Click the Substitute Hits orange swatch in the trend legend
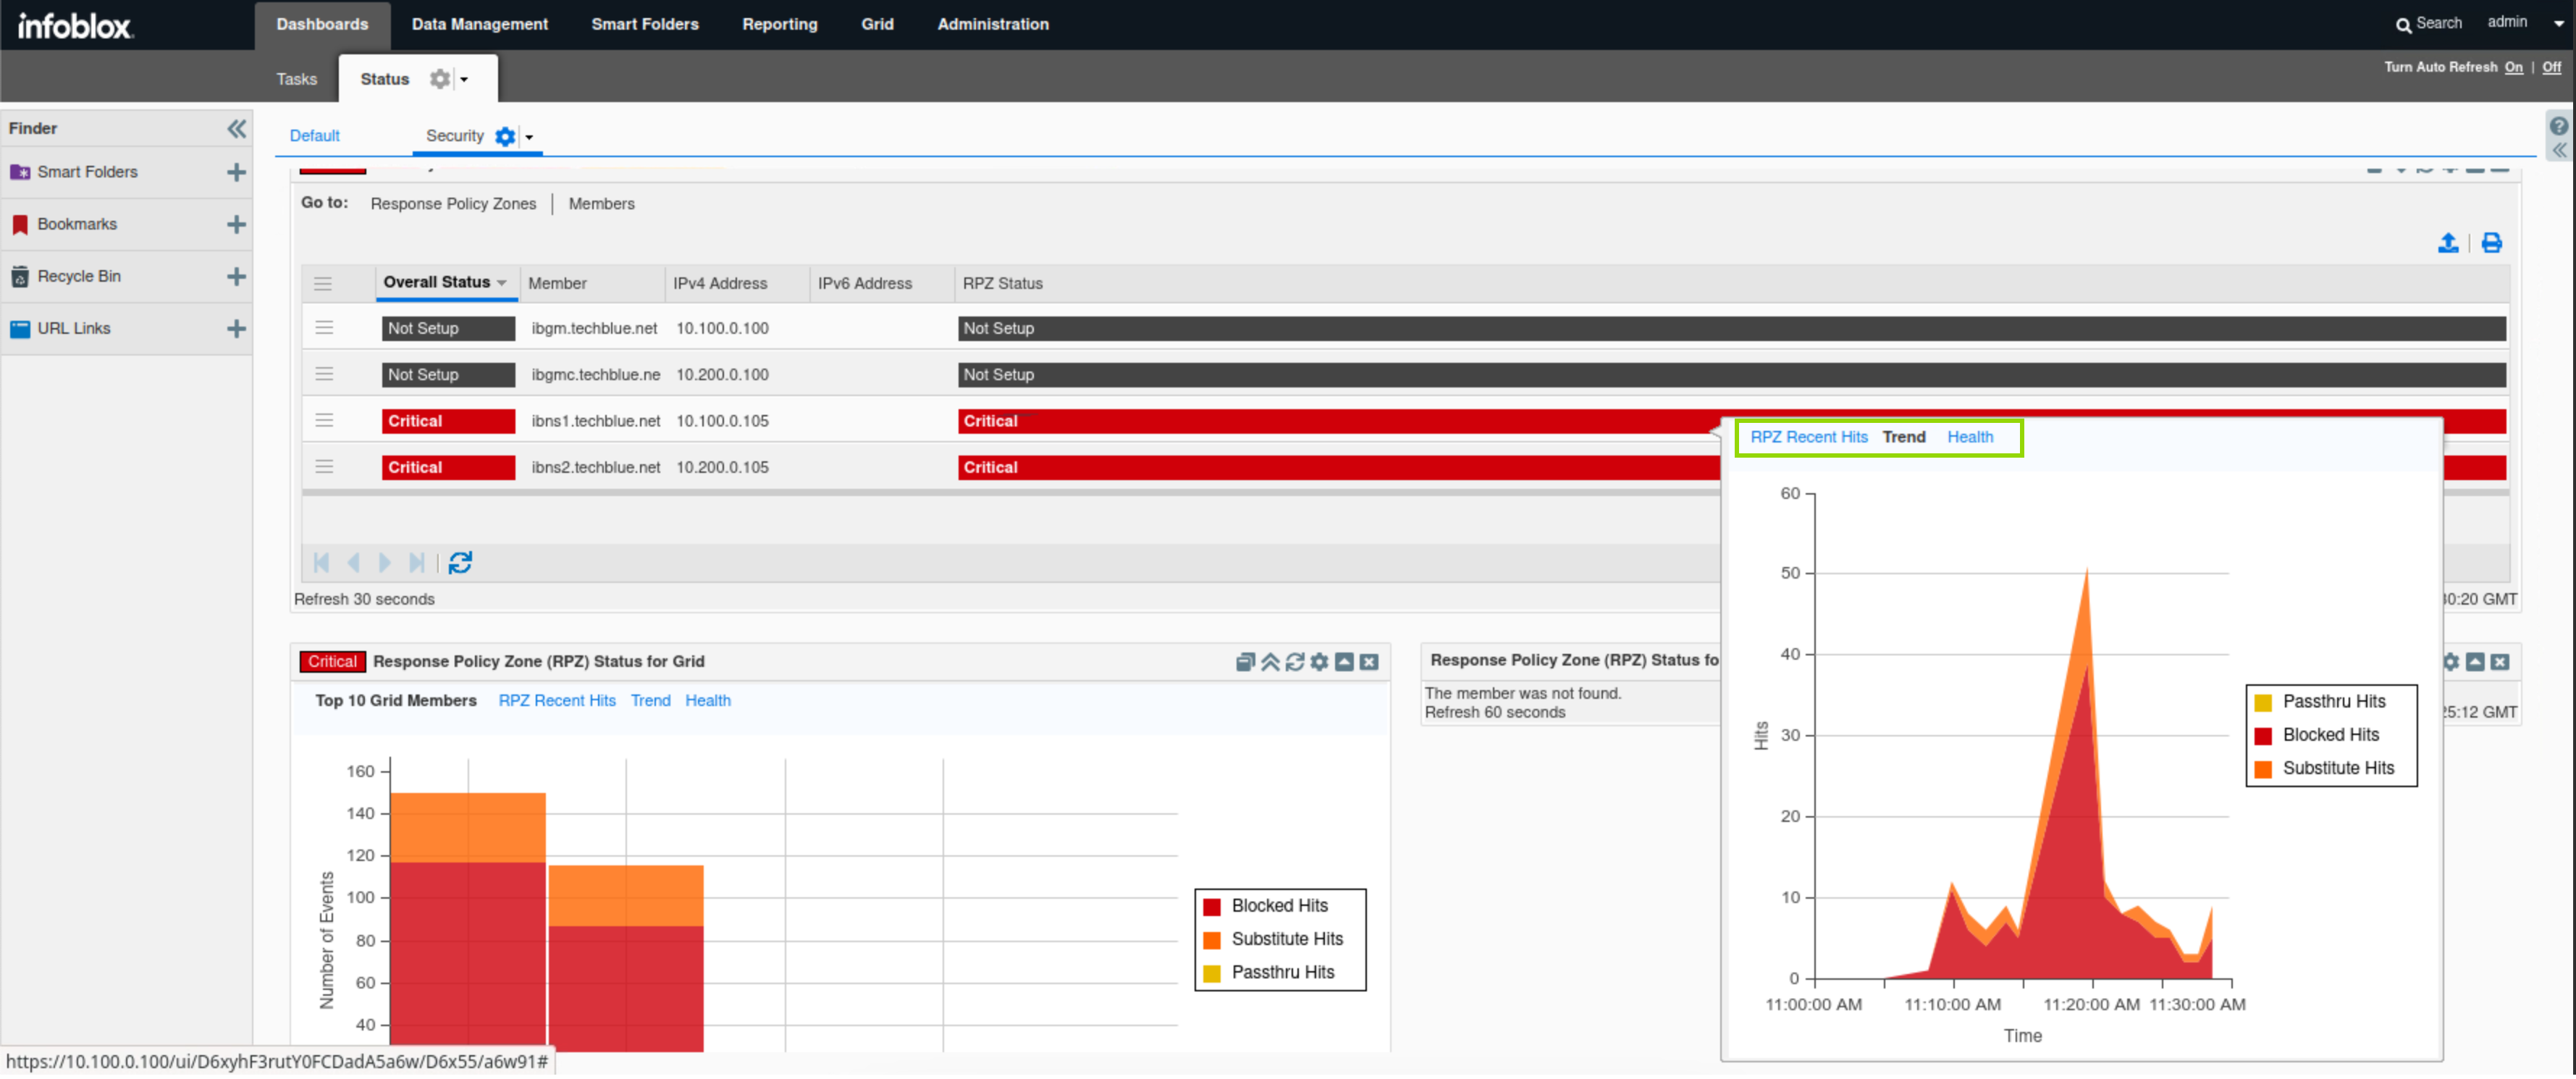The height and width of the screenshot is (1079, 2576). (2263, 769)
